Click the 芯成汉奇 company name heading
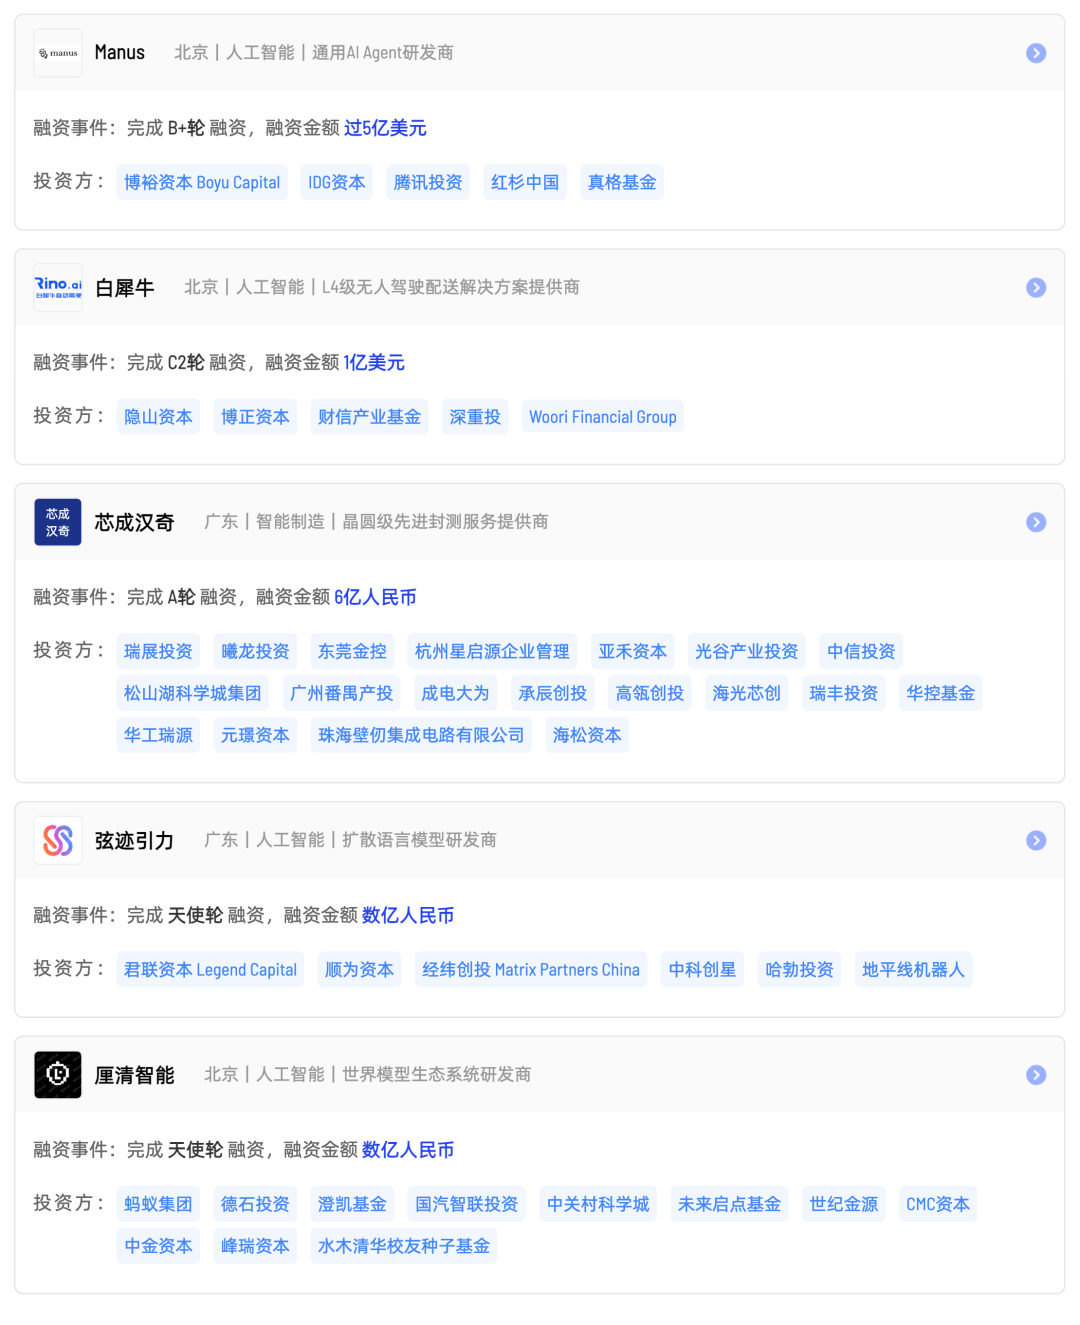1080x1325 pixels. click(134, 522)
